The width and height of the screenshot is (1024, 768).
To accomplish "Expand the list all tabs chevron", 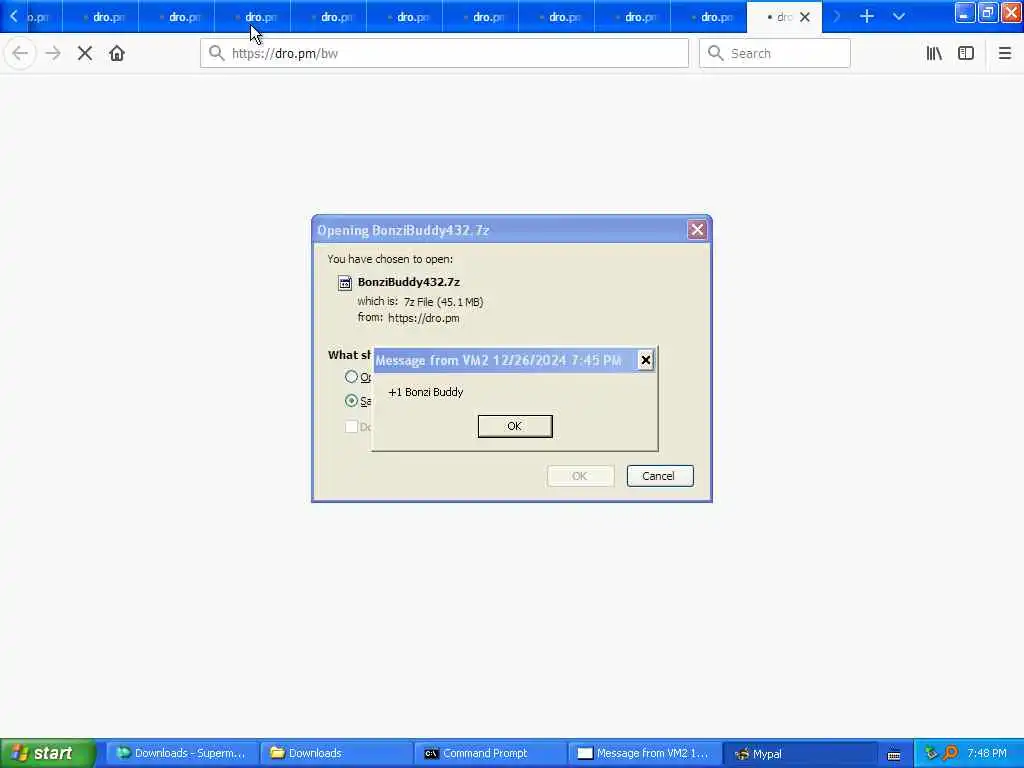I will click(x=899, y=16).
